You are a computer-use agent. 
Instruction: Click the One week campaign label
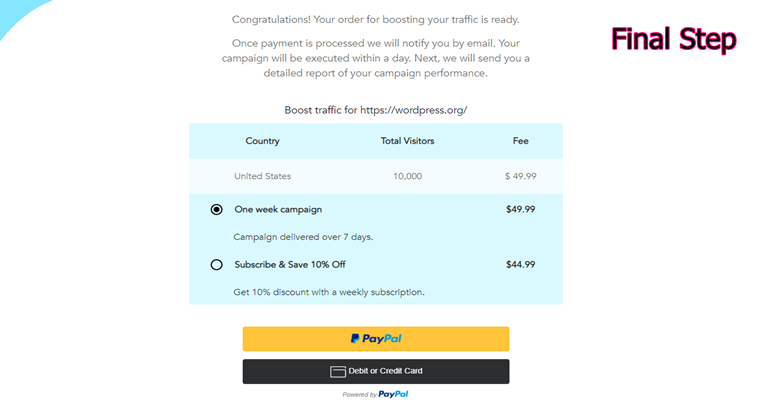tap(278, 210)
